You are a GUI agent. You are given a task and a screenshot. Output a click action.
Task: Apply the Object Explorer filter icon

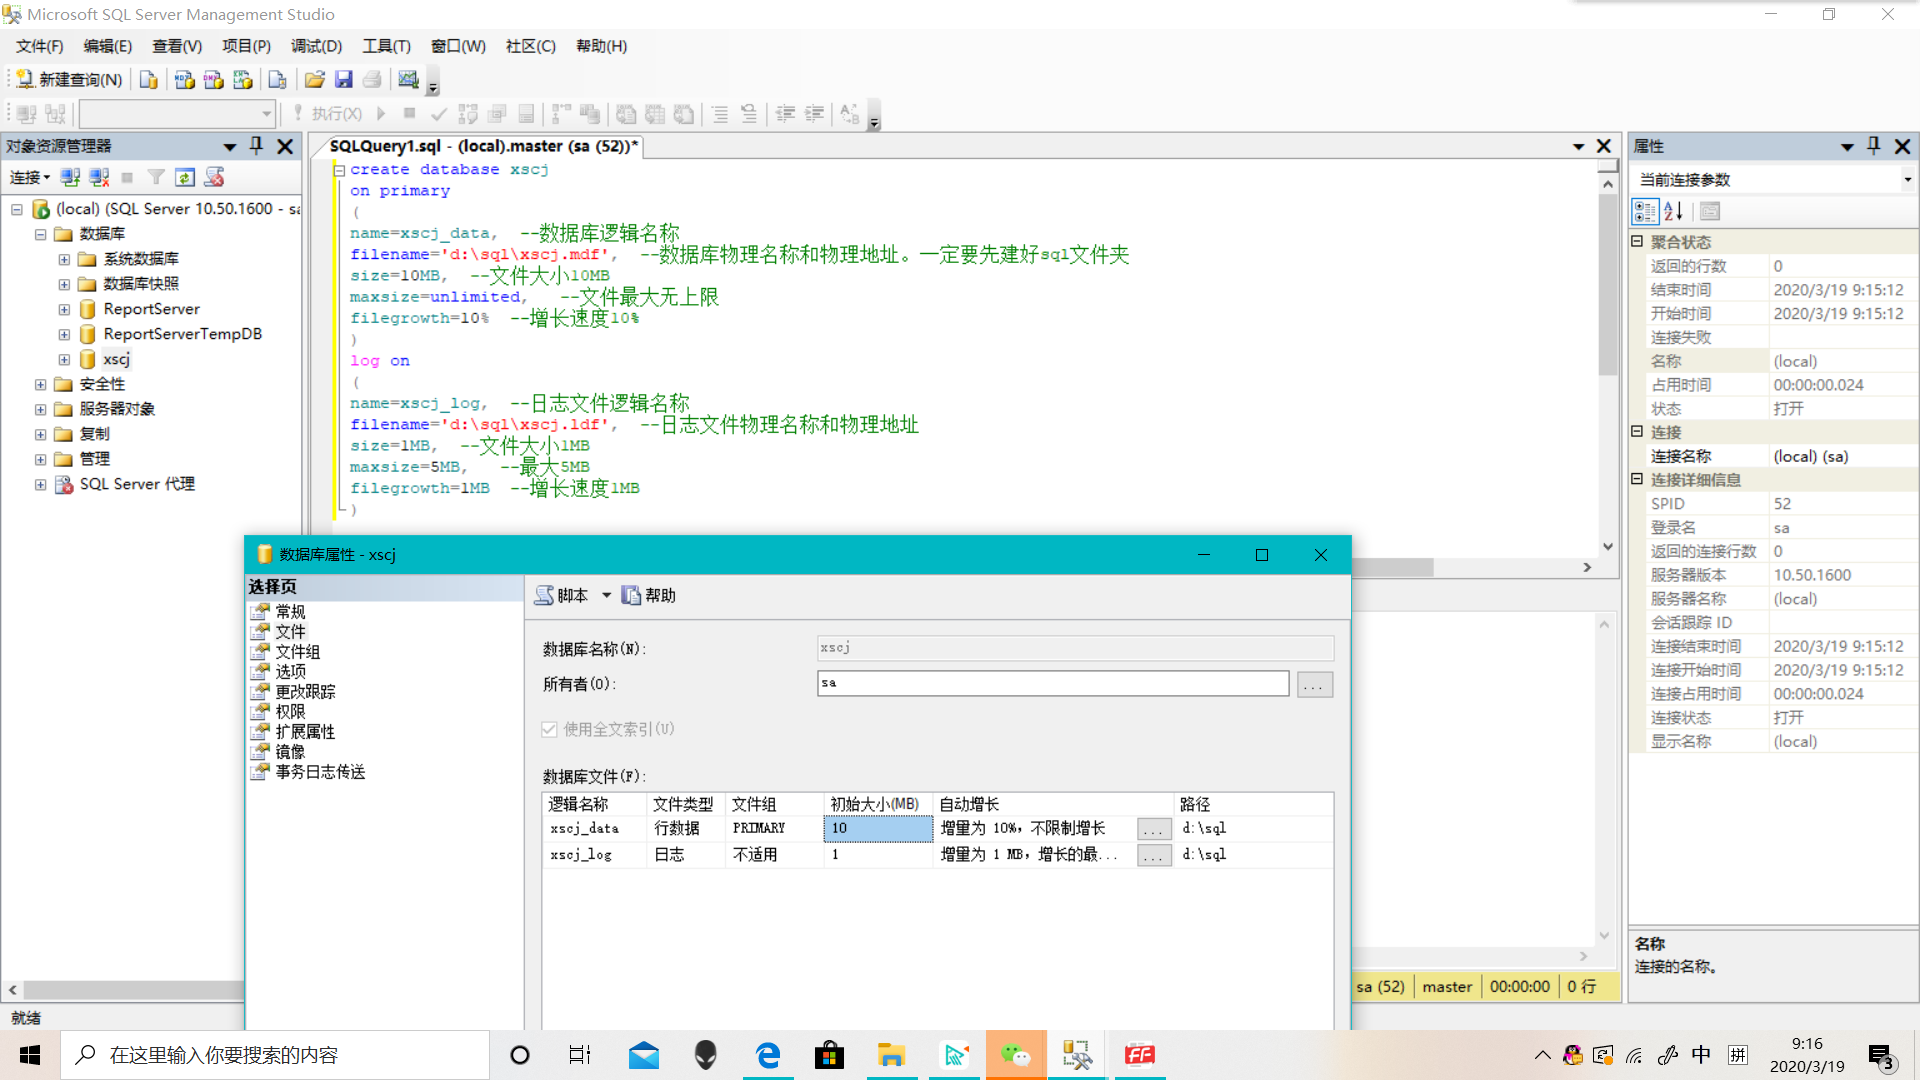coord(156,177)
